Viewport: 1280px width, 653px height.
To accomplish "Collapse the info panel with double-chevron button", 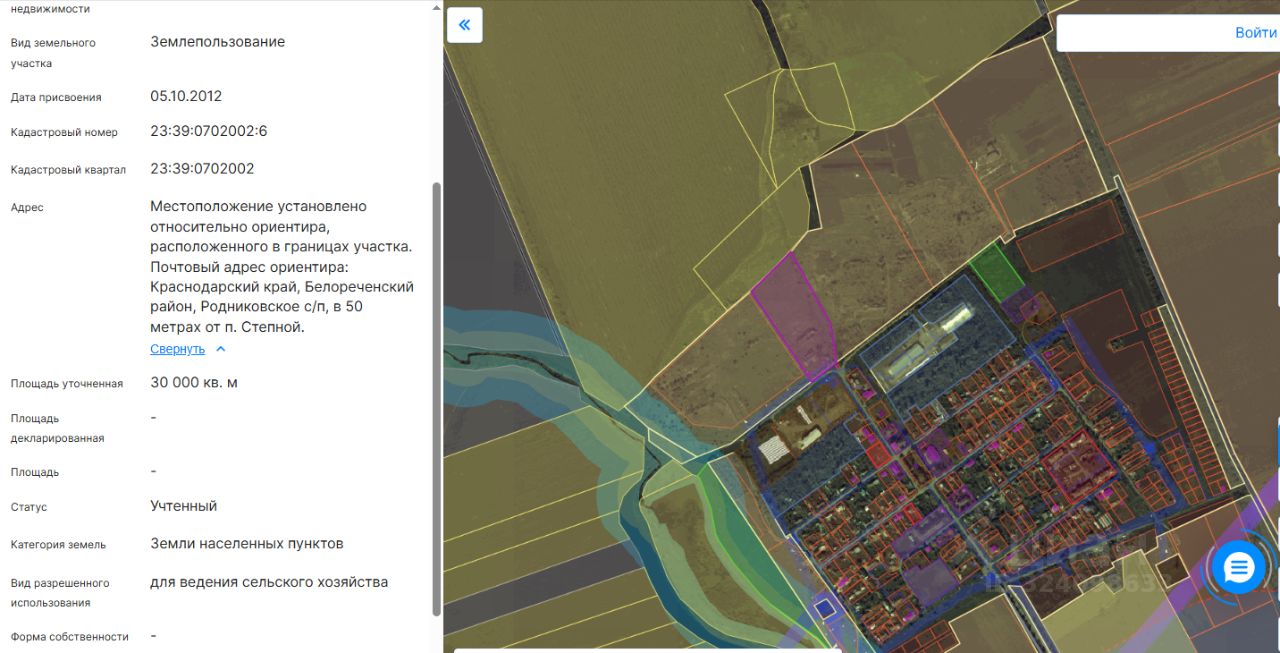I will (465, 25).
